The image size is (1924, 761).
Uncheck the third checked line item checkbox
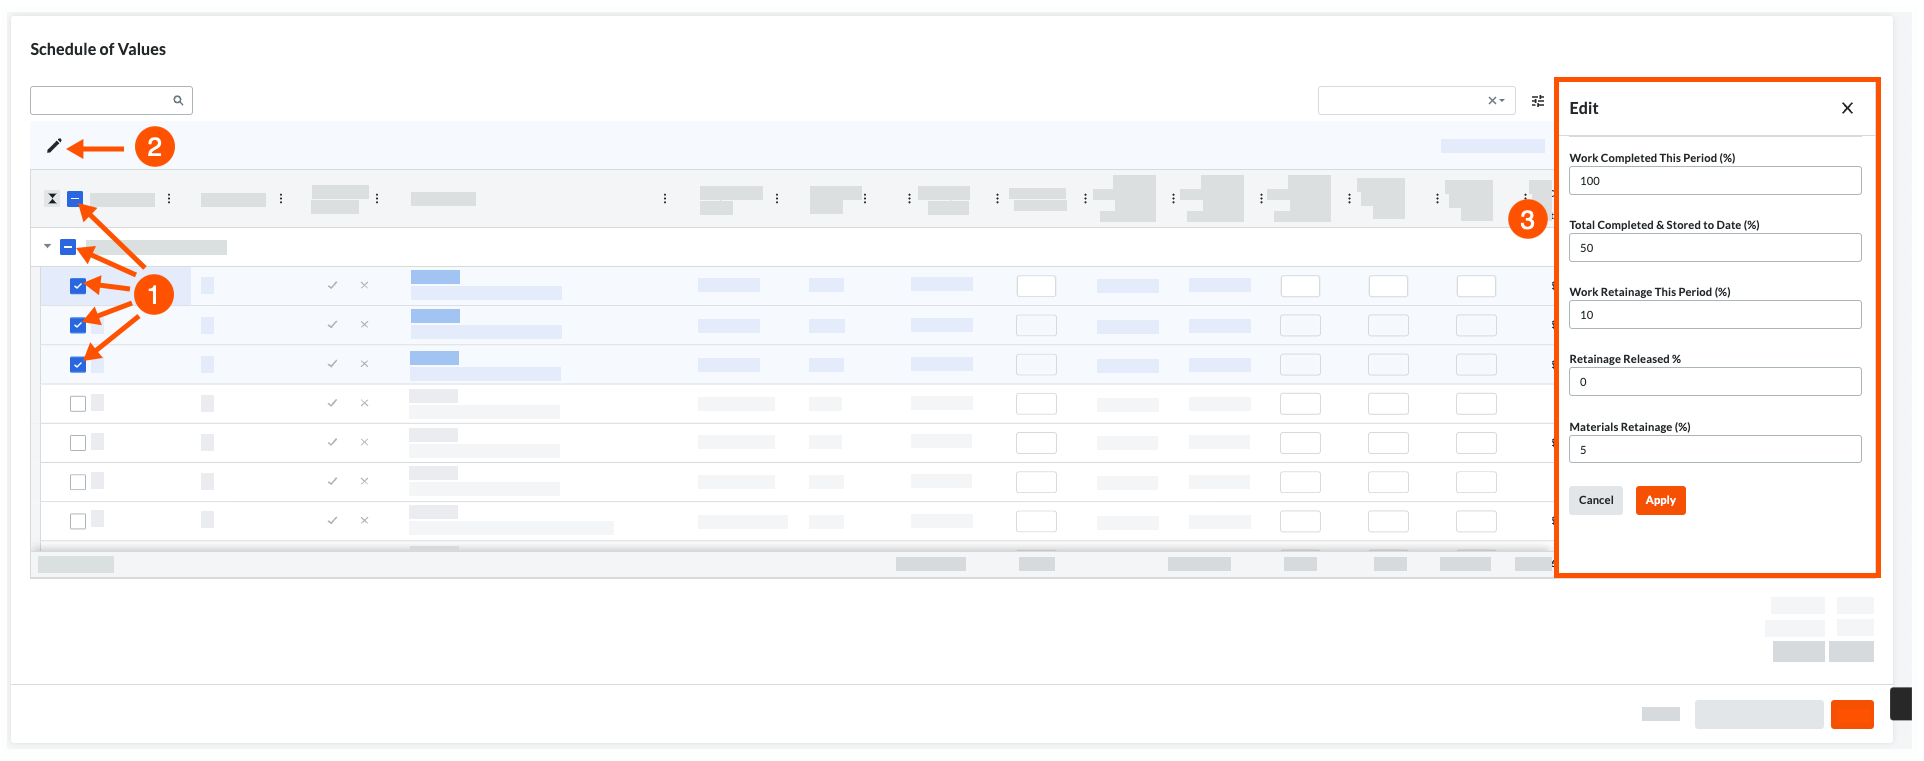point(78,364)
